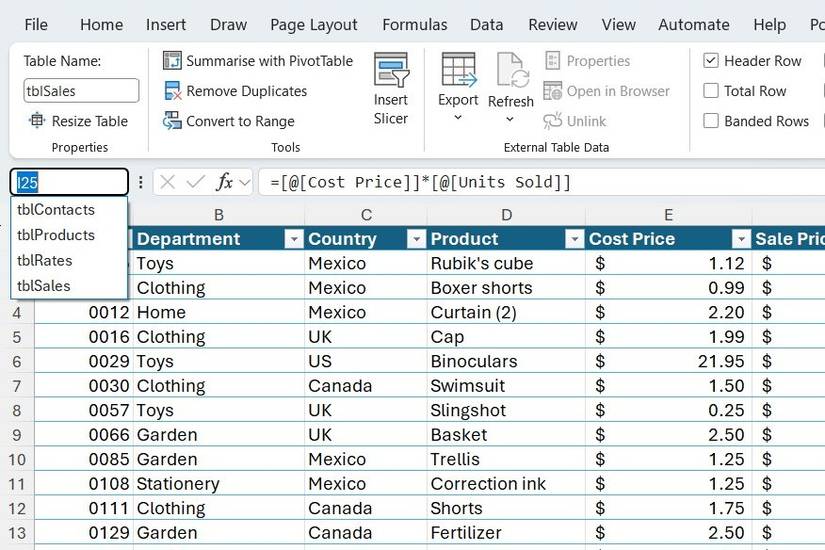Switch to the Data tab

pos(487,25)
